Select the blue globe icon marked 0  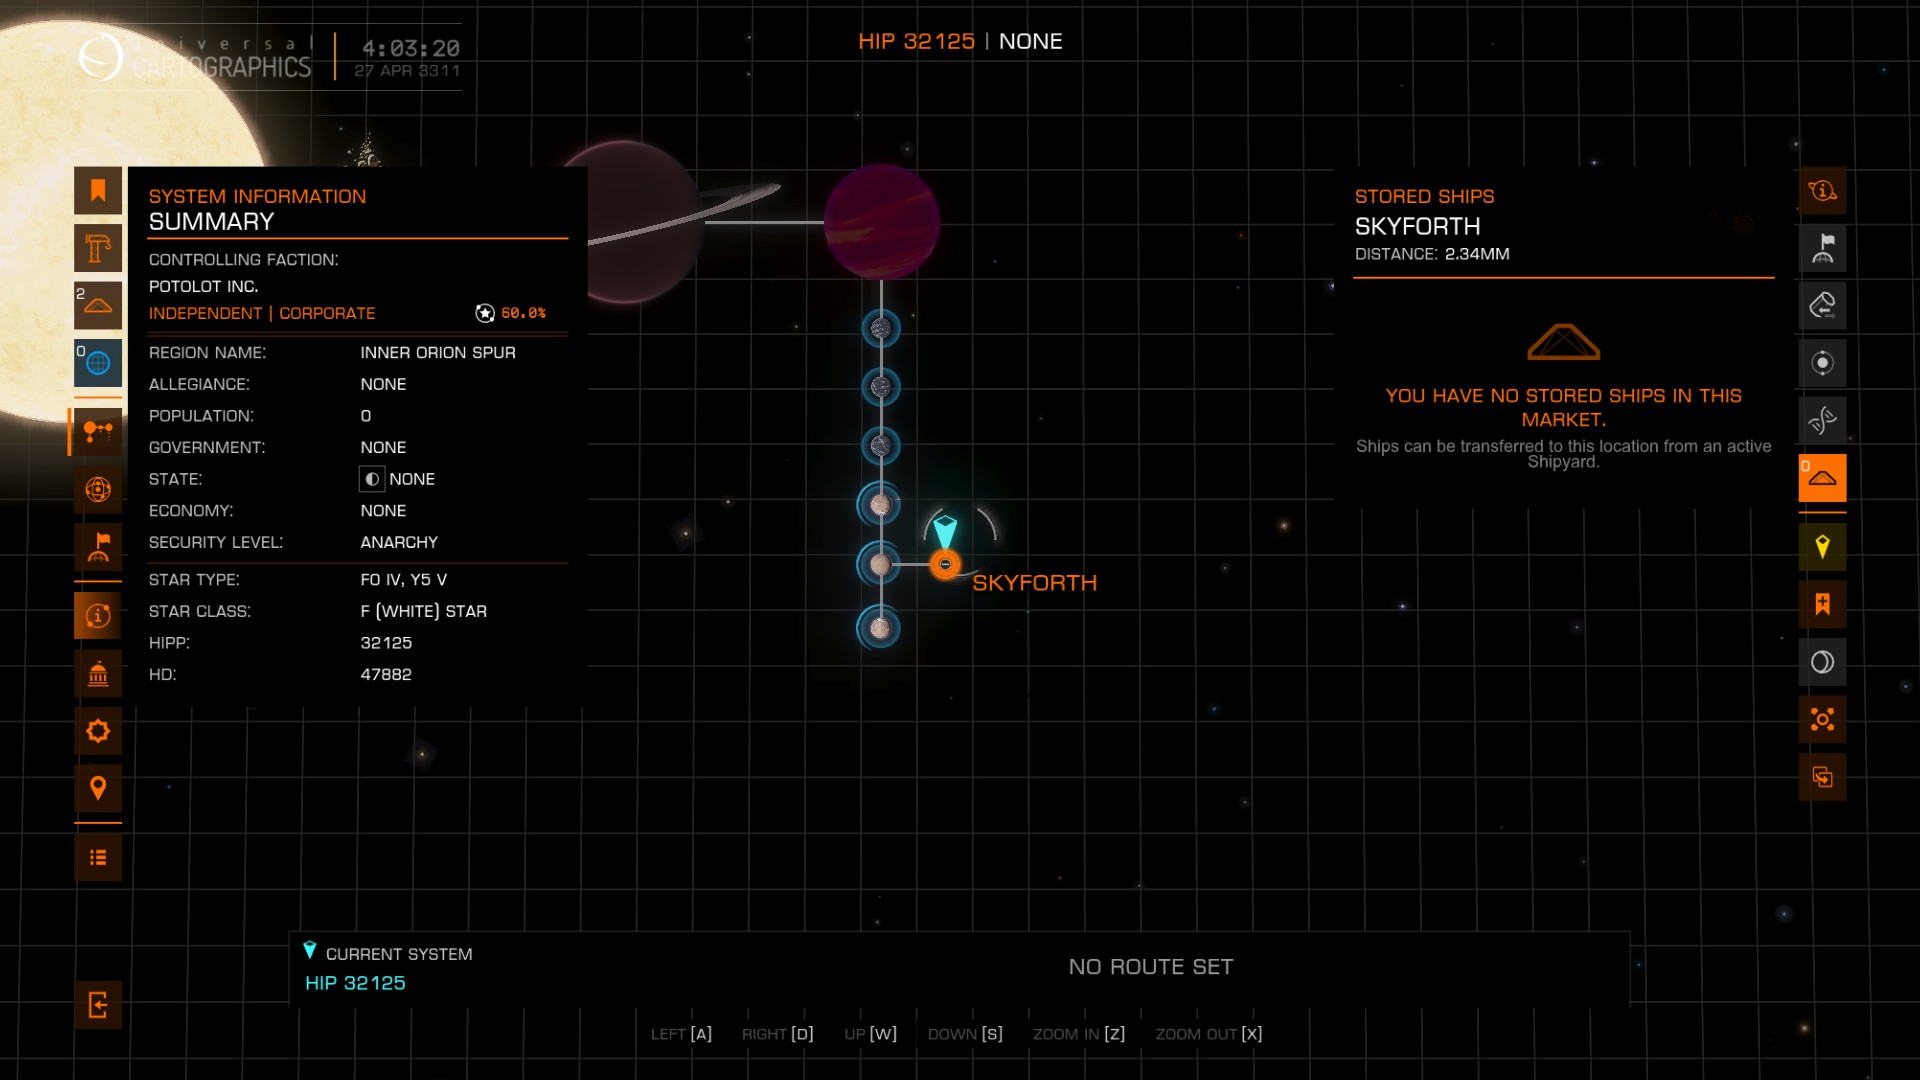tap(98, 363)
